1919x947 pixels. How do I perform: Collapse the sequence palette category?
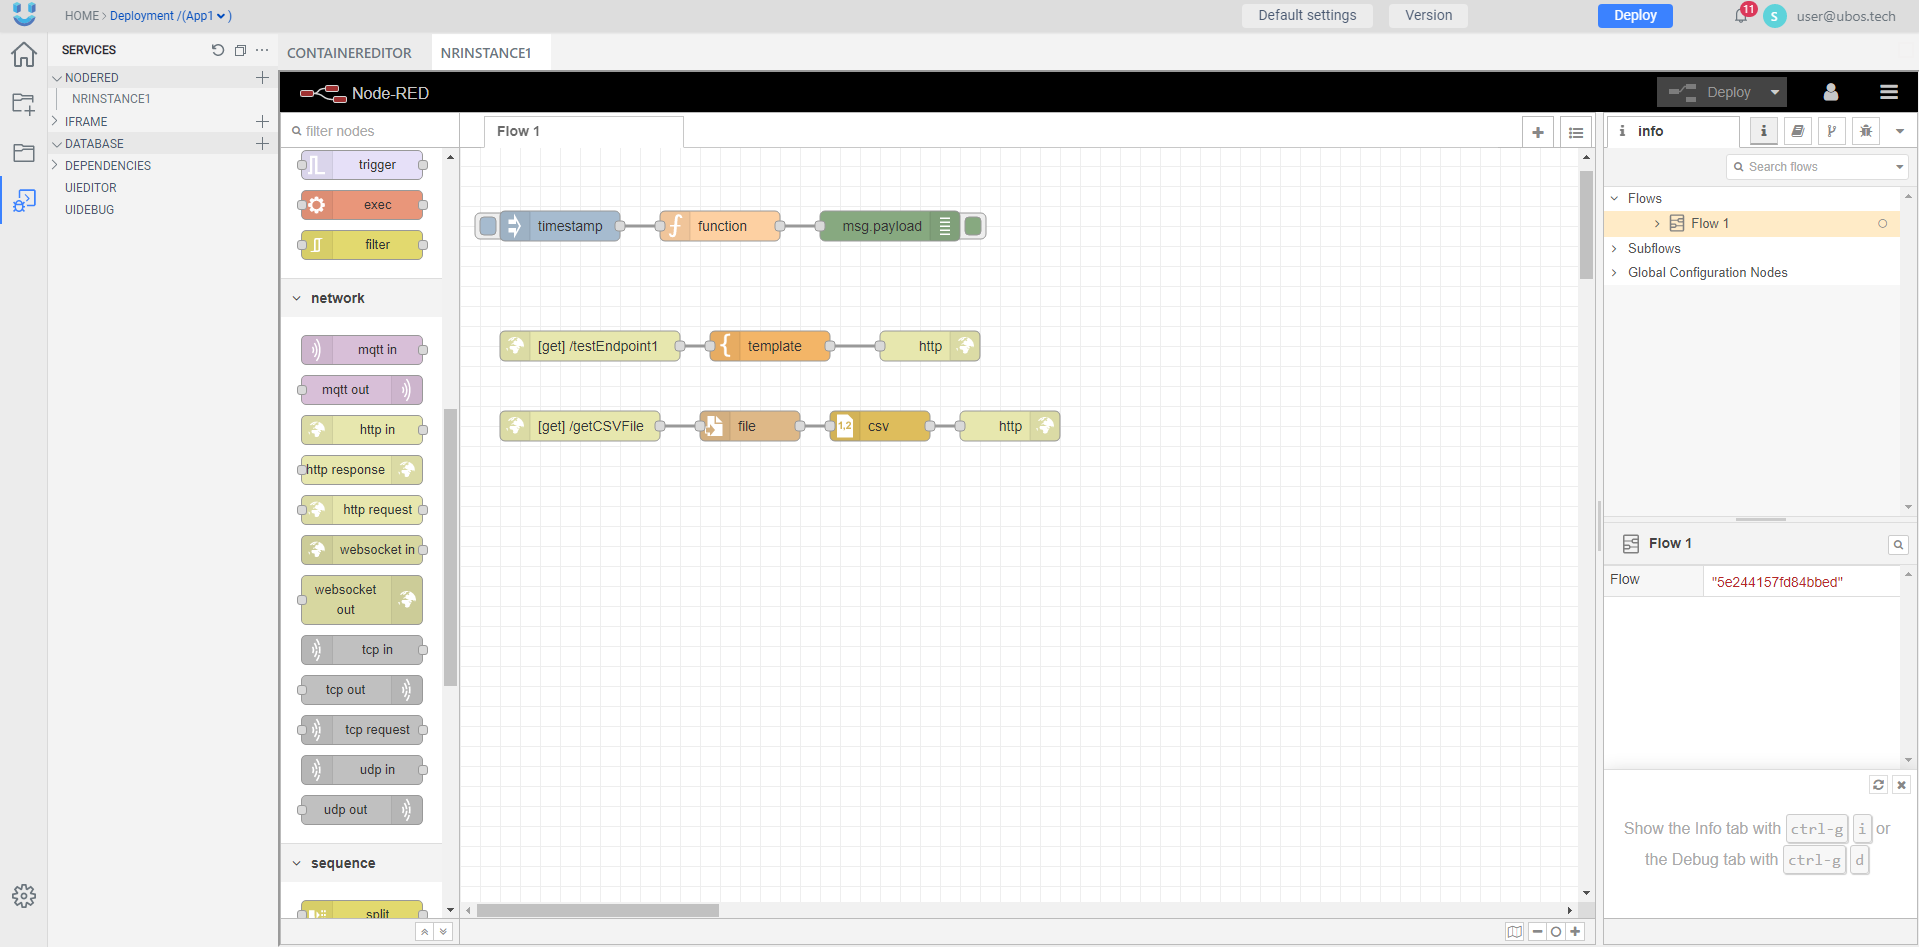297,863
